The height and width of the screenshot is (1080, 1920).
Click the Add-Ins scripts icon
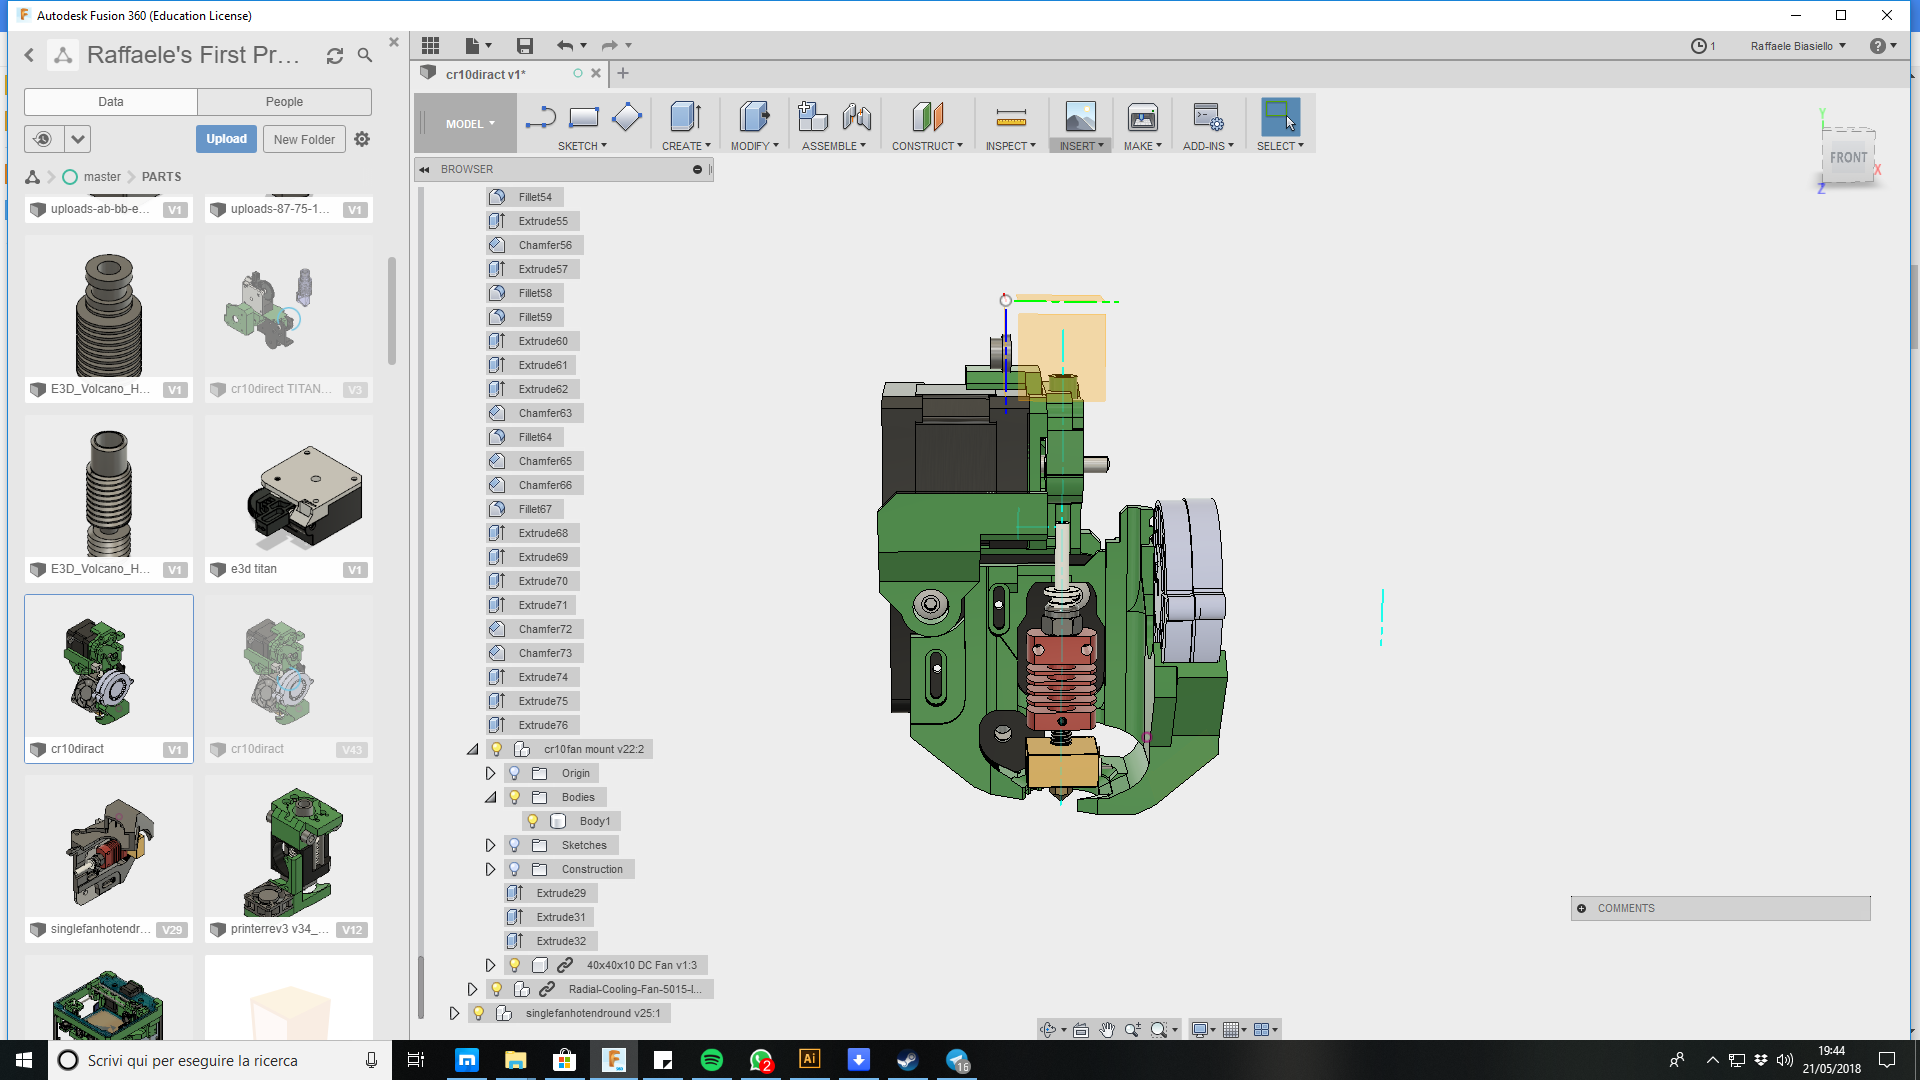(x=1208, y=118)
